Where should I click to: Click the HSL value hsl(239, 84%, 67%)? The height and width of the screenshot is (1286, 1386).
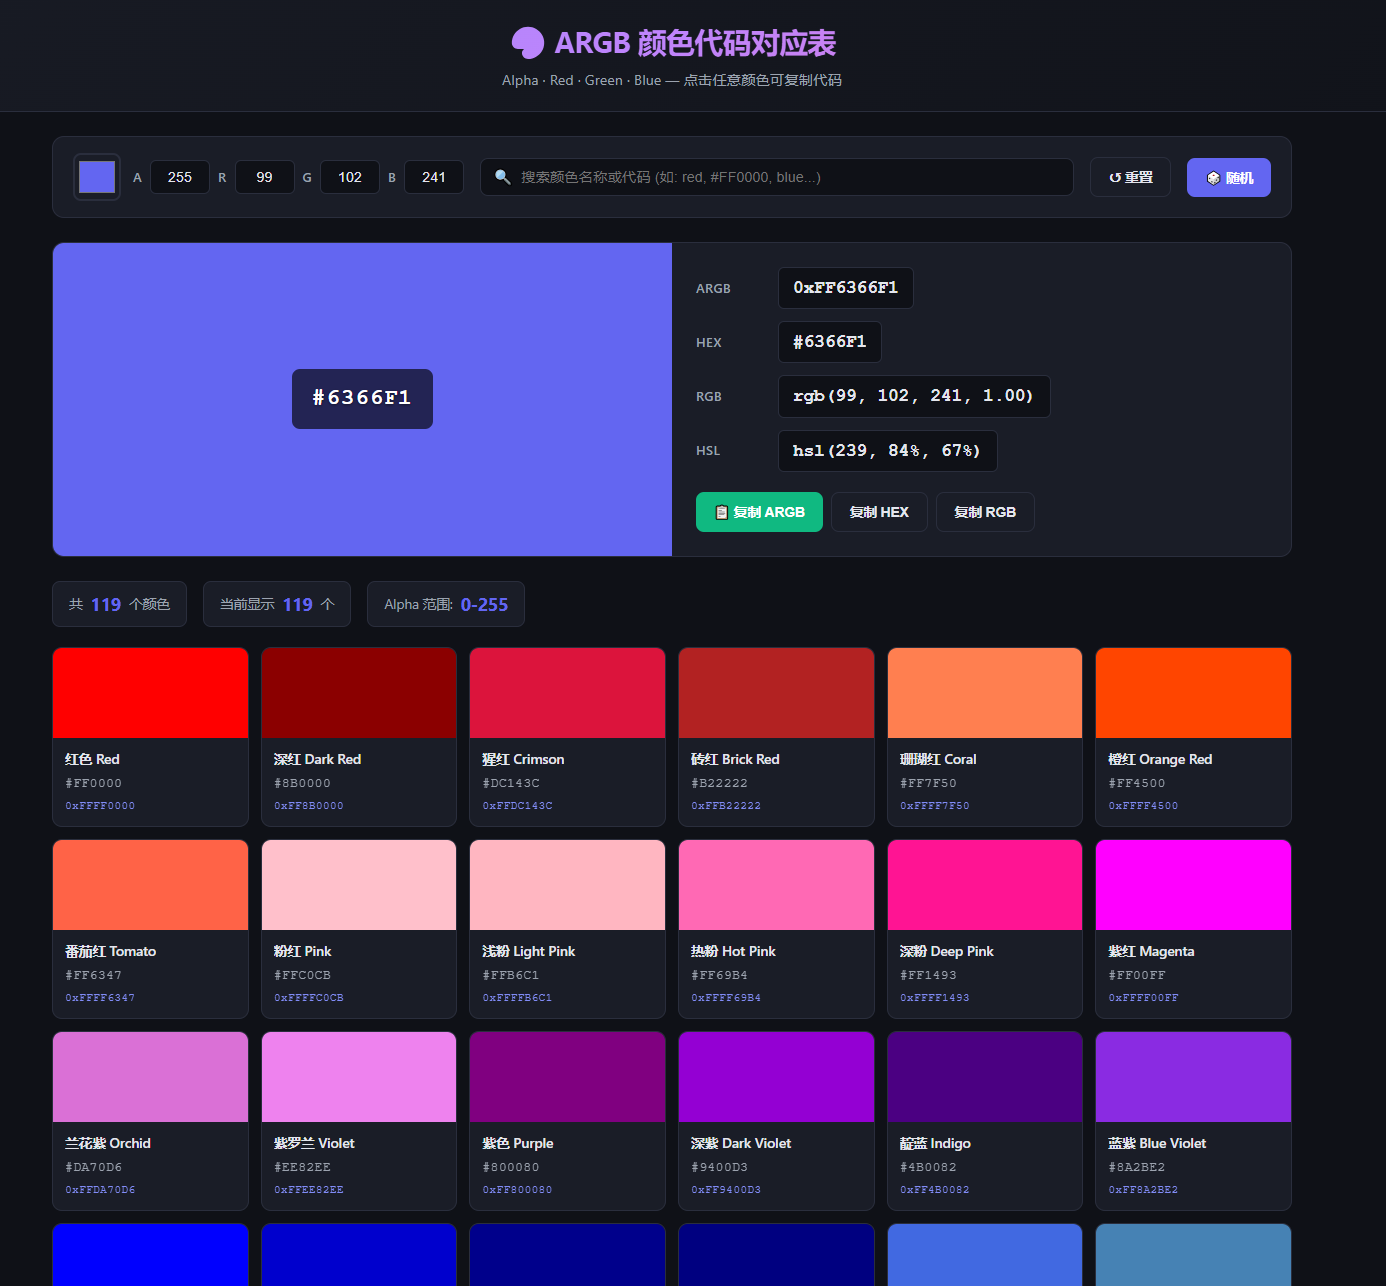click(887, 451)
